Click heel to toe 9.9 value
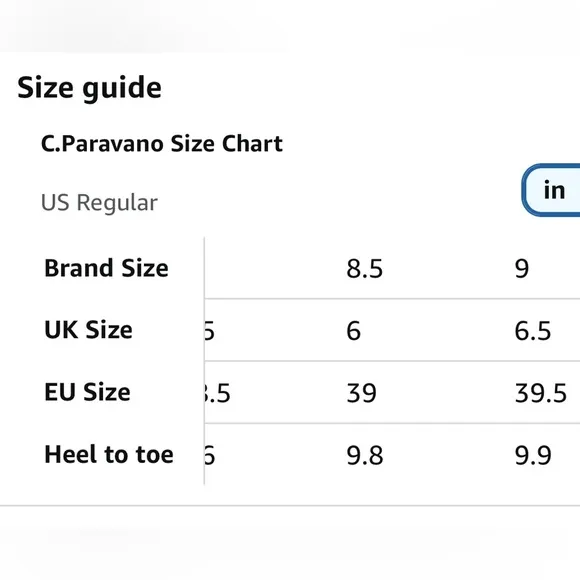This screenshot has width=580, height=580. (x=533, y=455)
